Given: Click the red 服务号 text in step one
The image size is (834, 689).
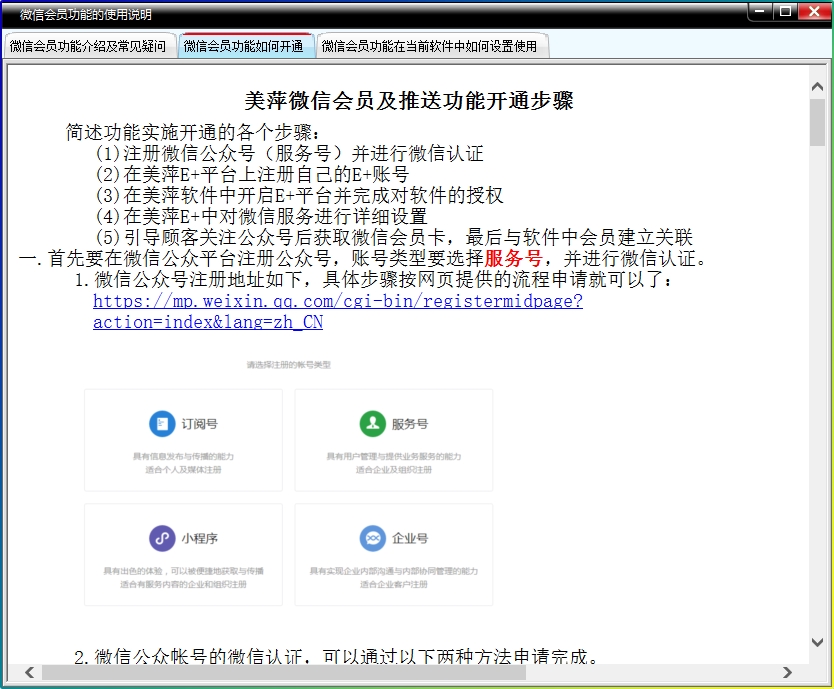Looking at the screenshot, I should [512, 259].
